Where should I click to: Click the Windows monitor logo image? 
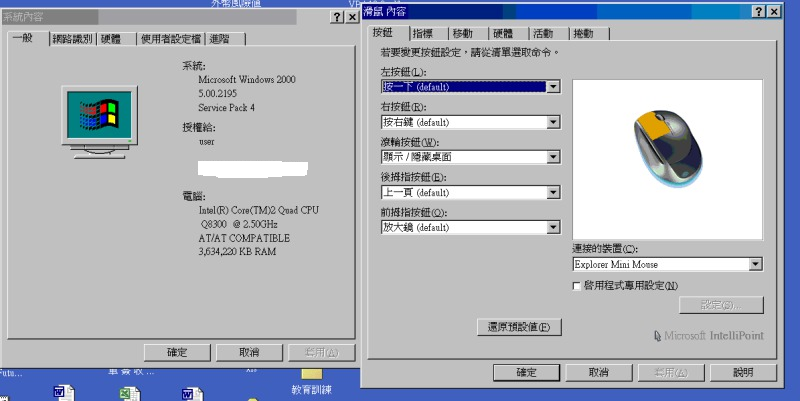pyautogui.click(x=99, y=122)
